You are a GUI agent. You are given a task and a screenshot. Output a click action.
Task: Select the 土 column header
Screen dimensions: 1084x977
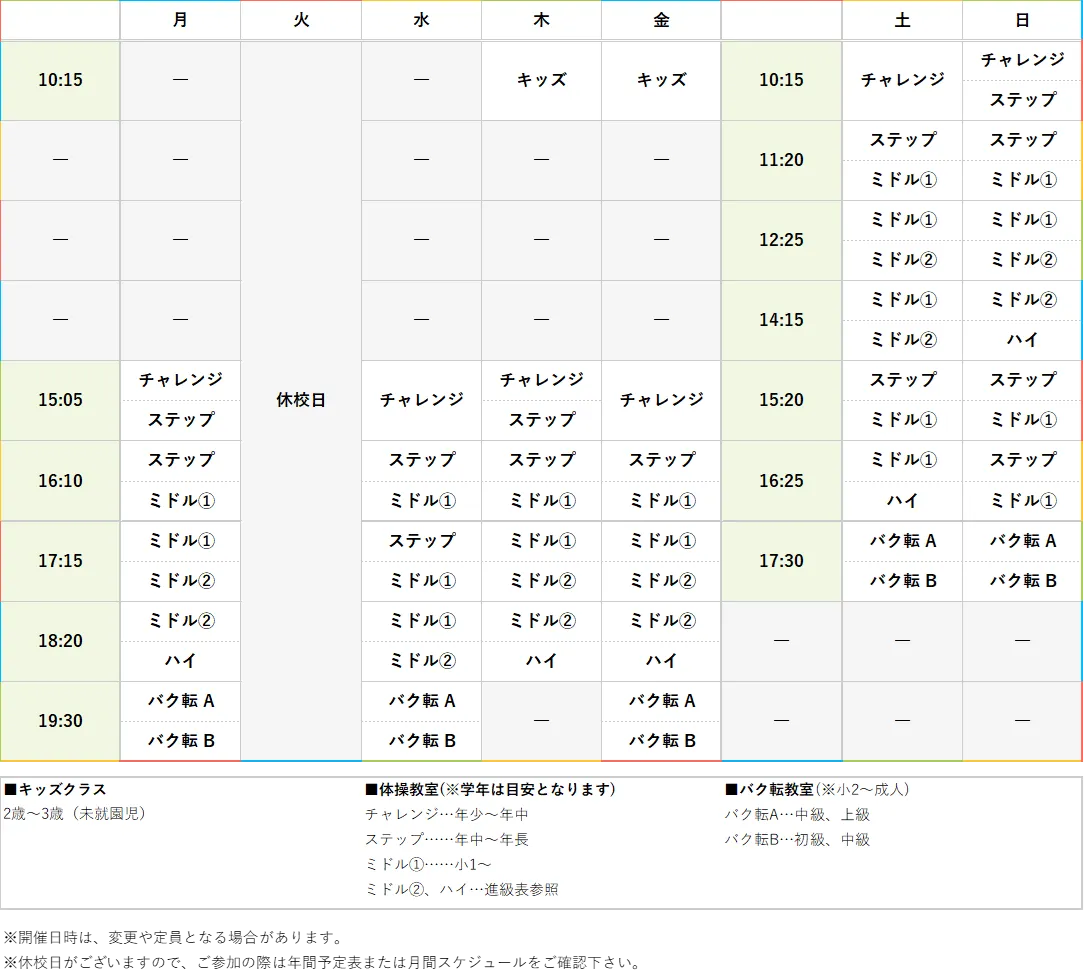[901, 20]
